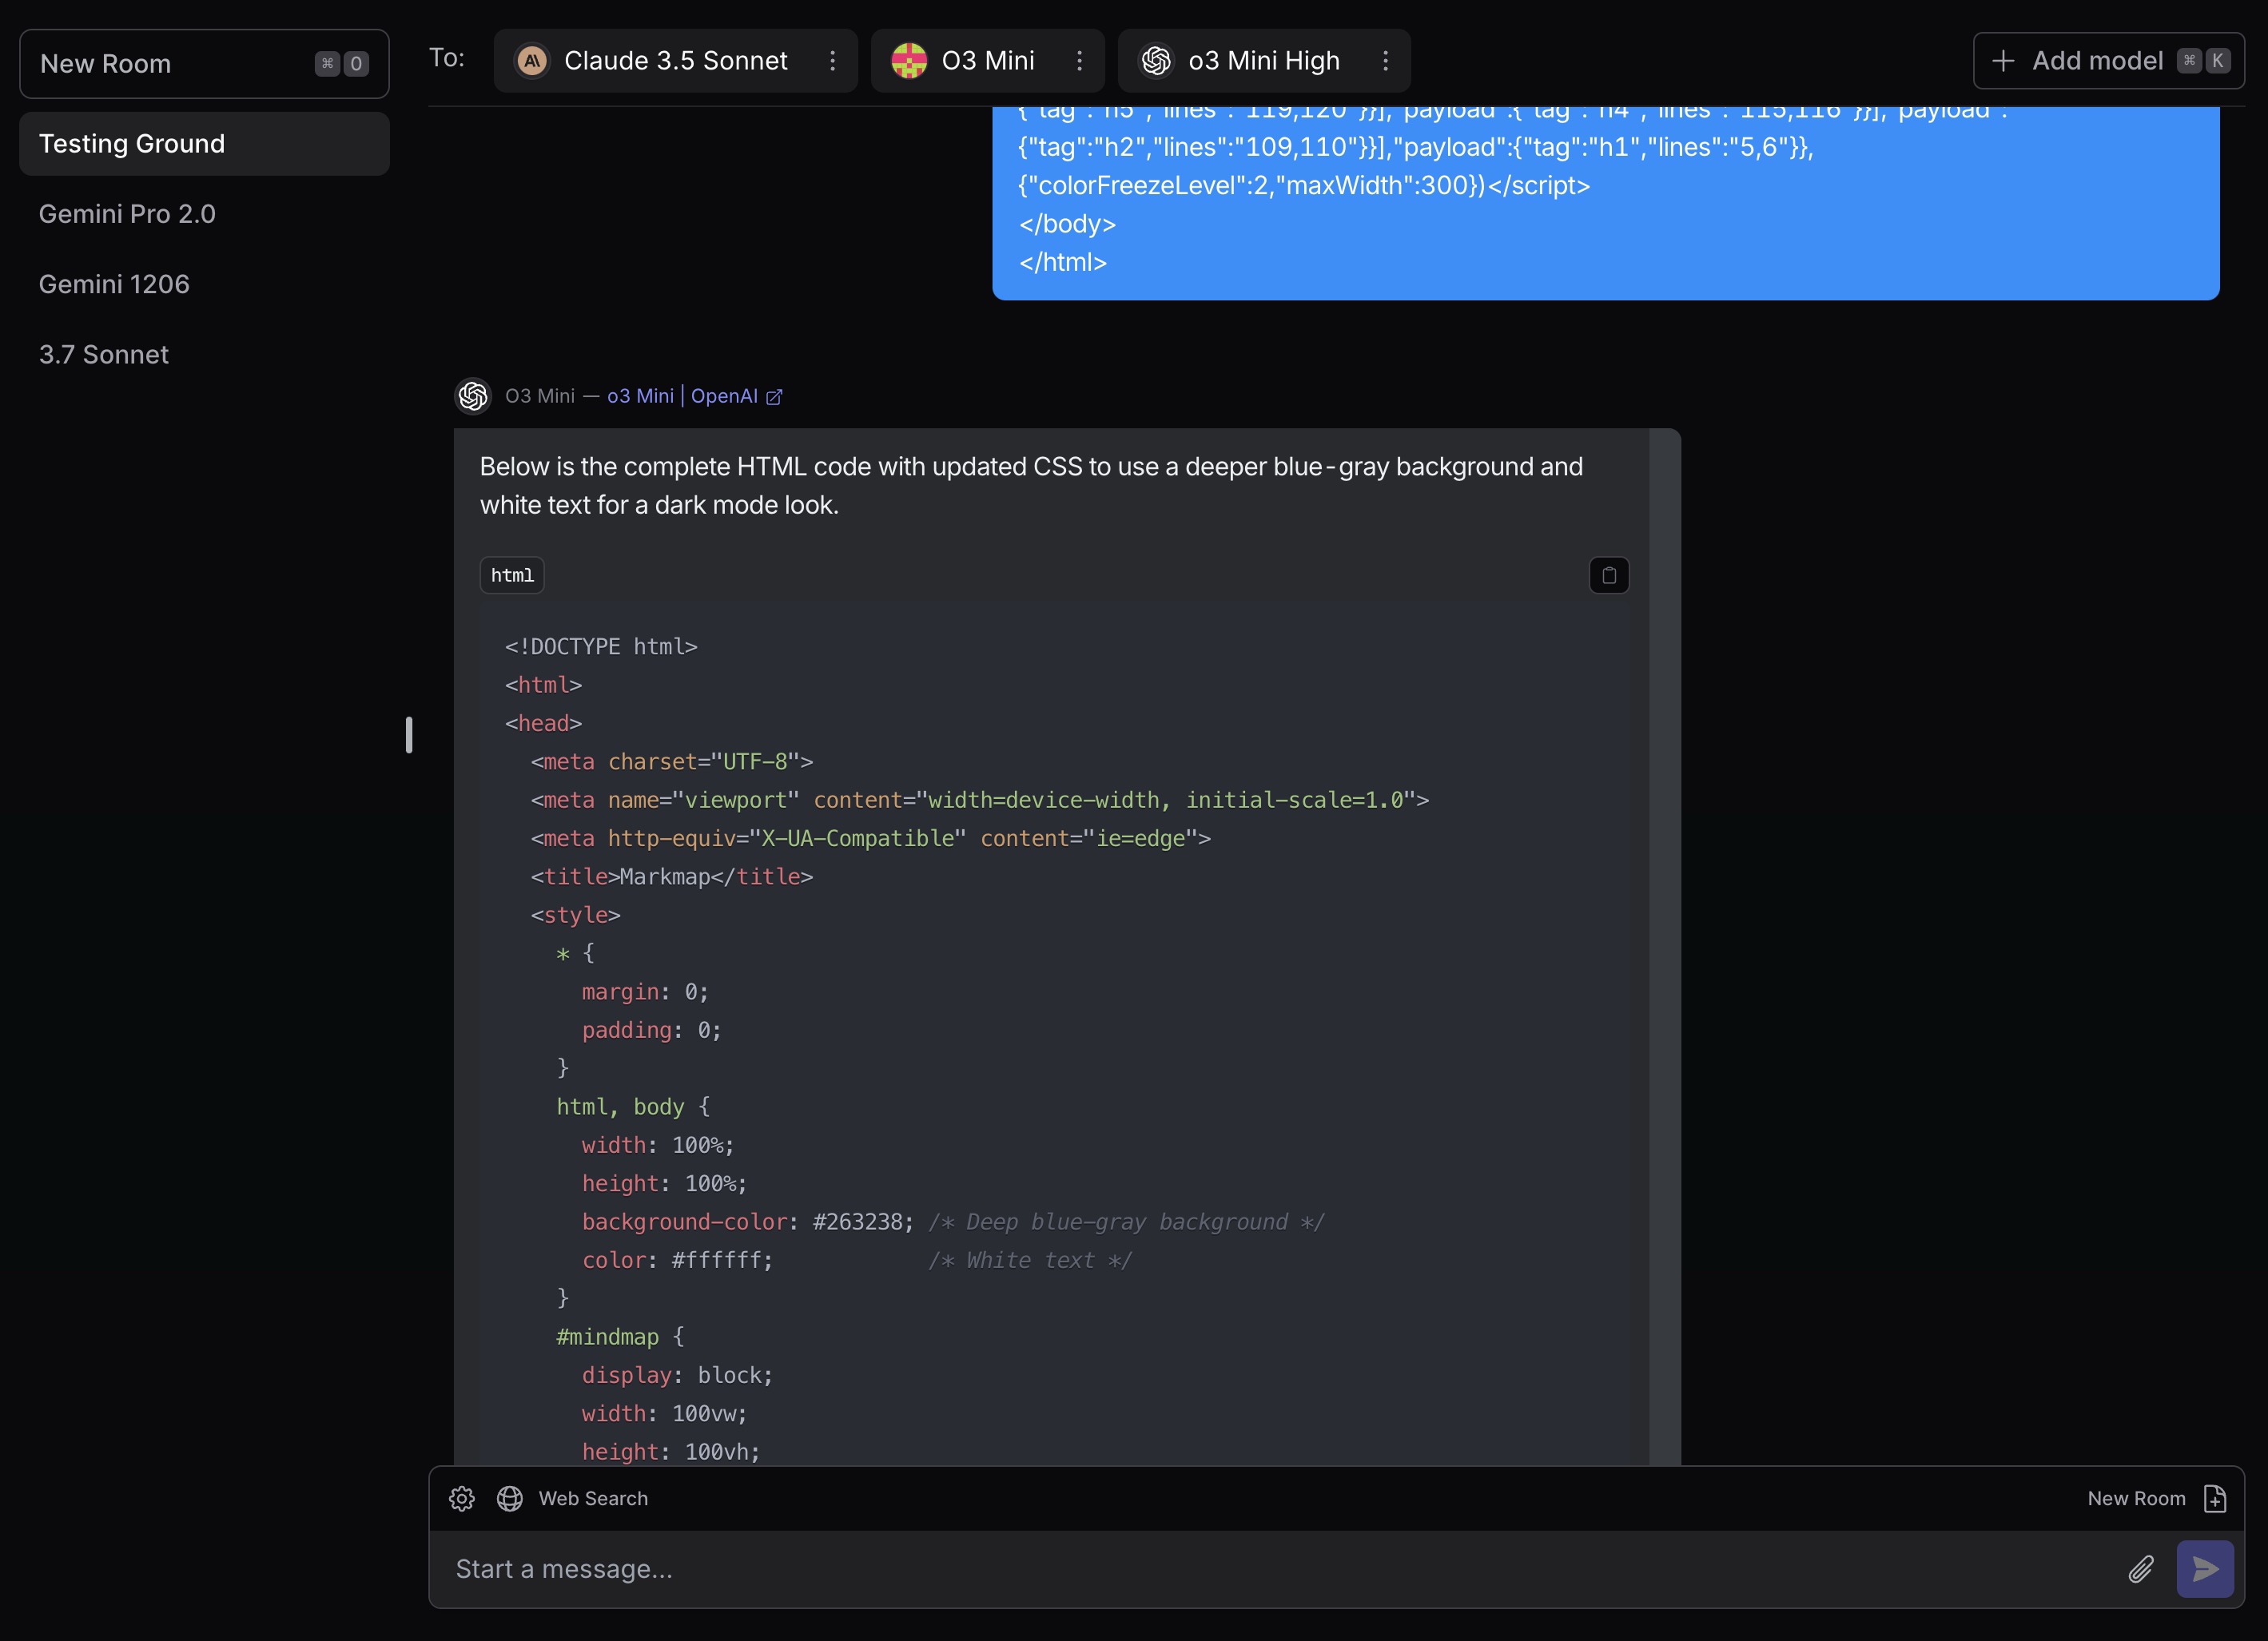
Task: Click the ⌘0 shortcut badge on New Room
Action: point(342,64)
